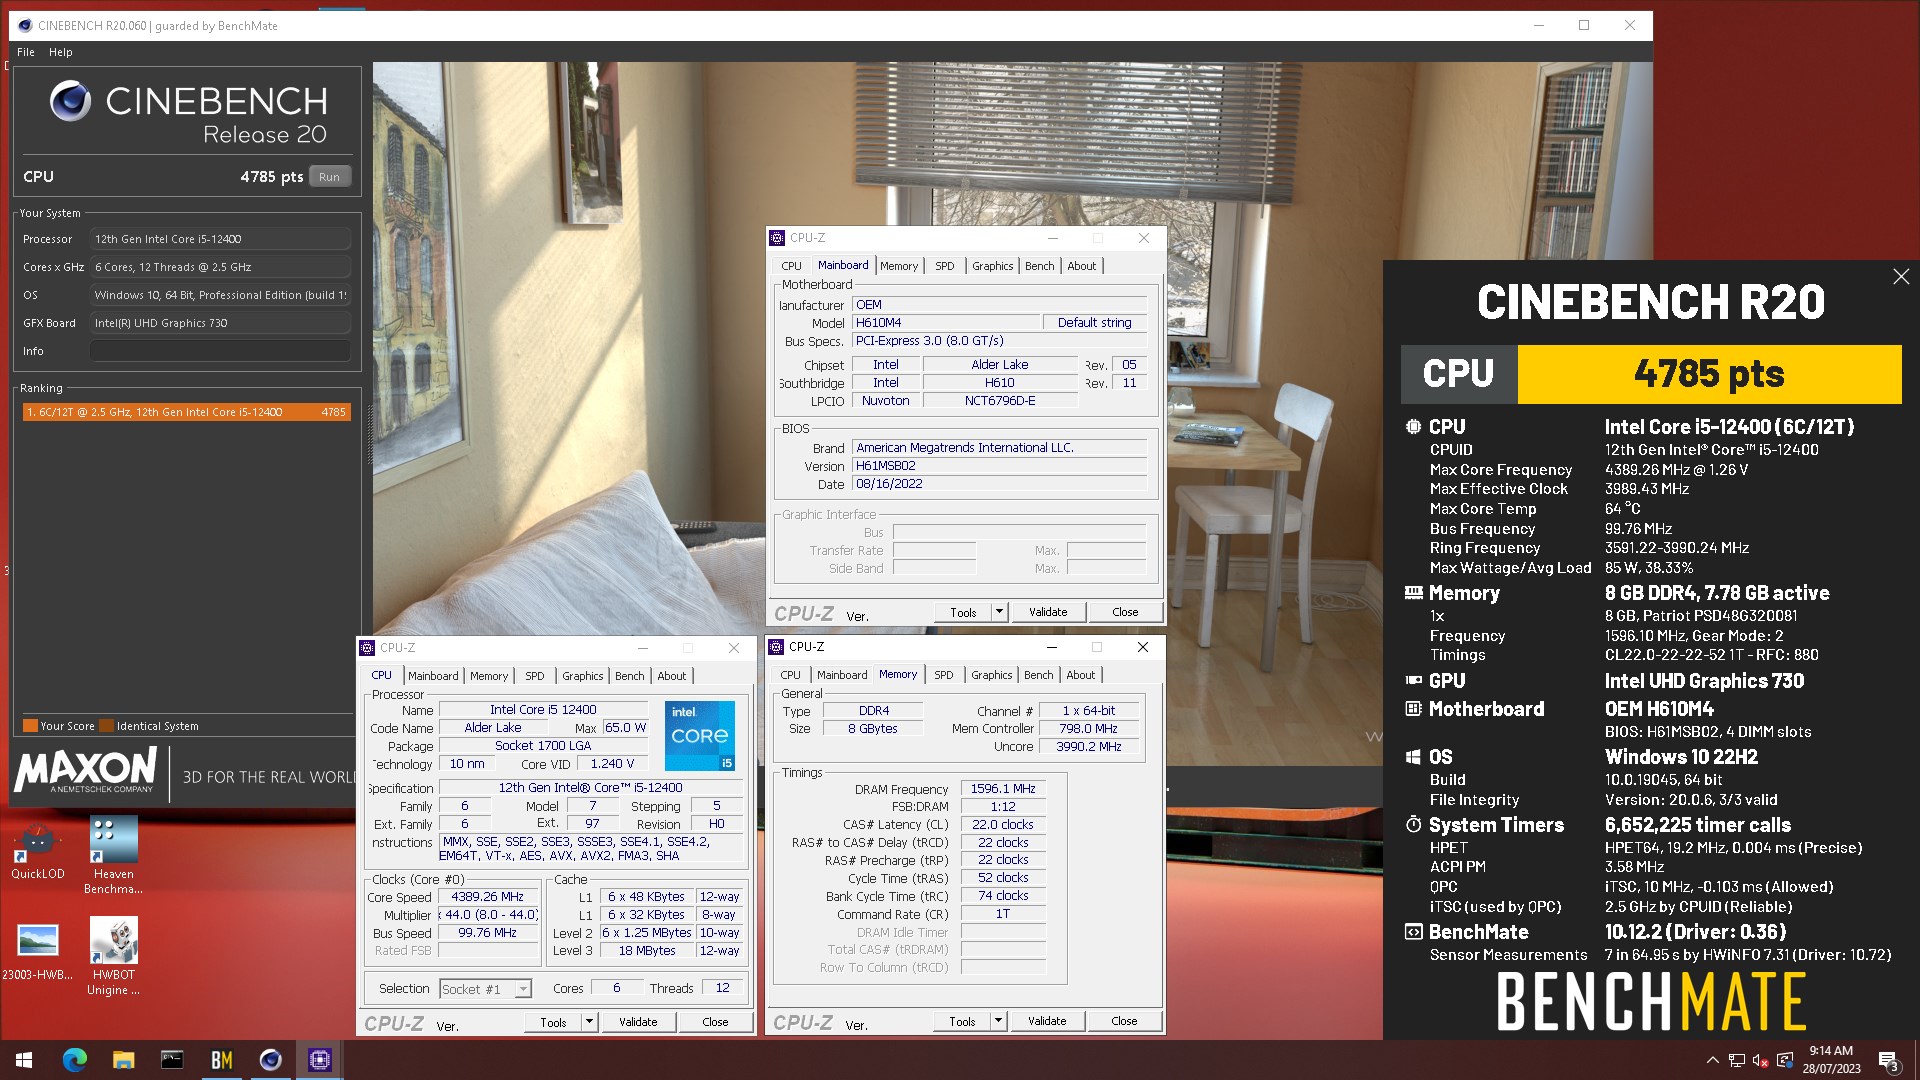Open Mainboard tab in CPU-Z Memory window
Screen dimensions: 1920x1080
tap(842, 675)
